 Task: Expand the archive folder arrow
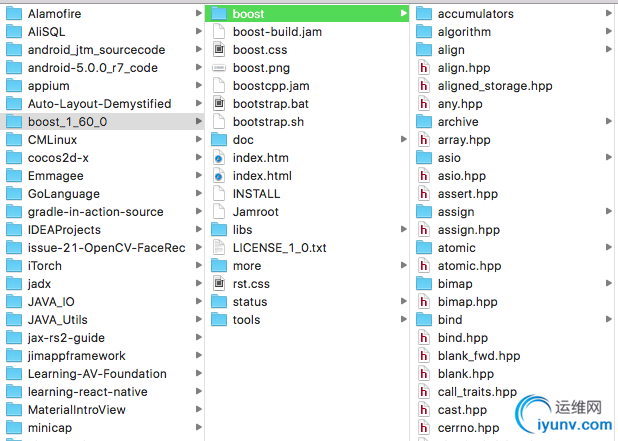point(609,121)
